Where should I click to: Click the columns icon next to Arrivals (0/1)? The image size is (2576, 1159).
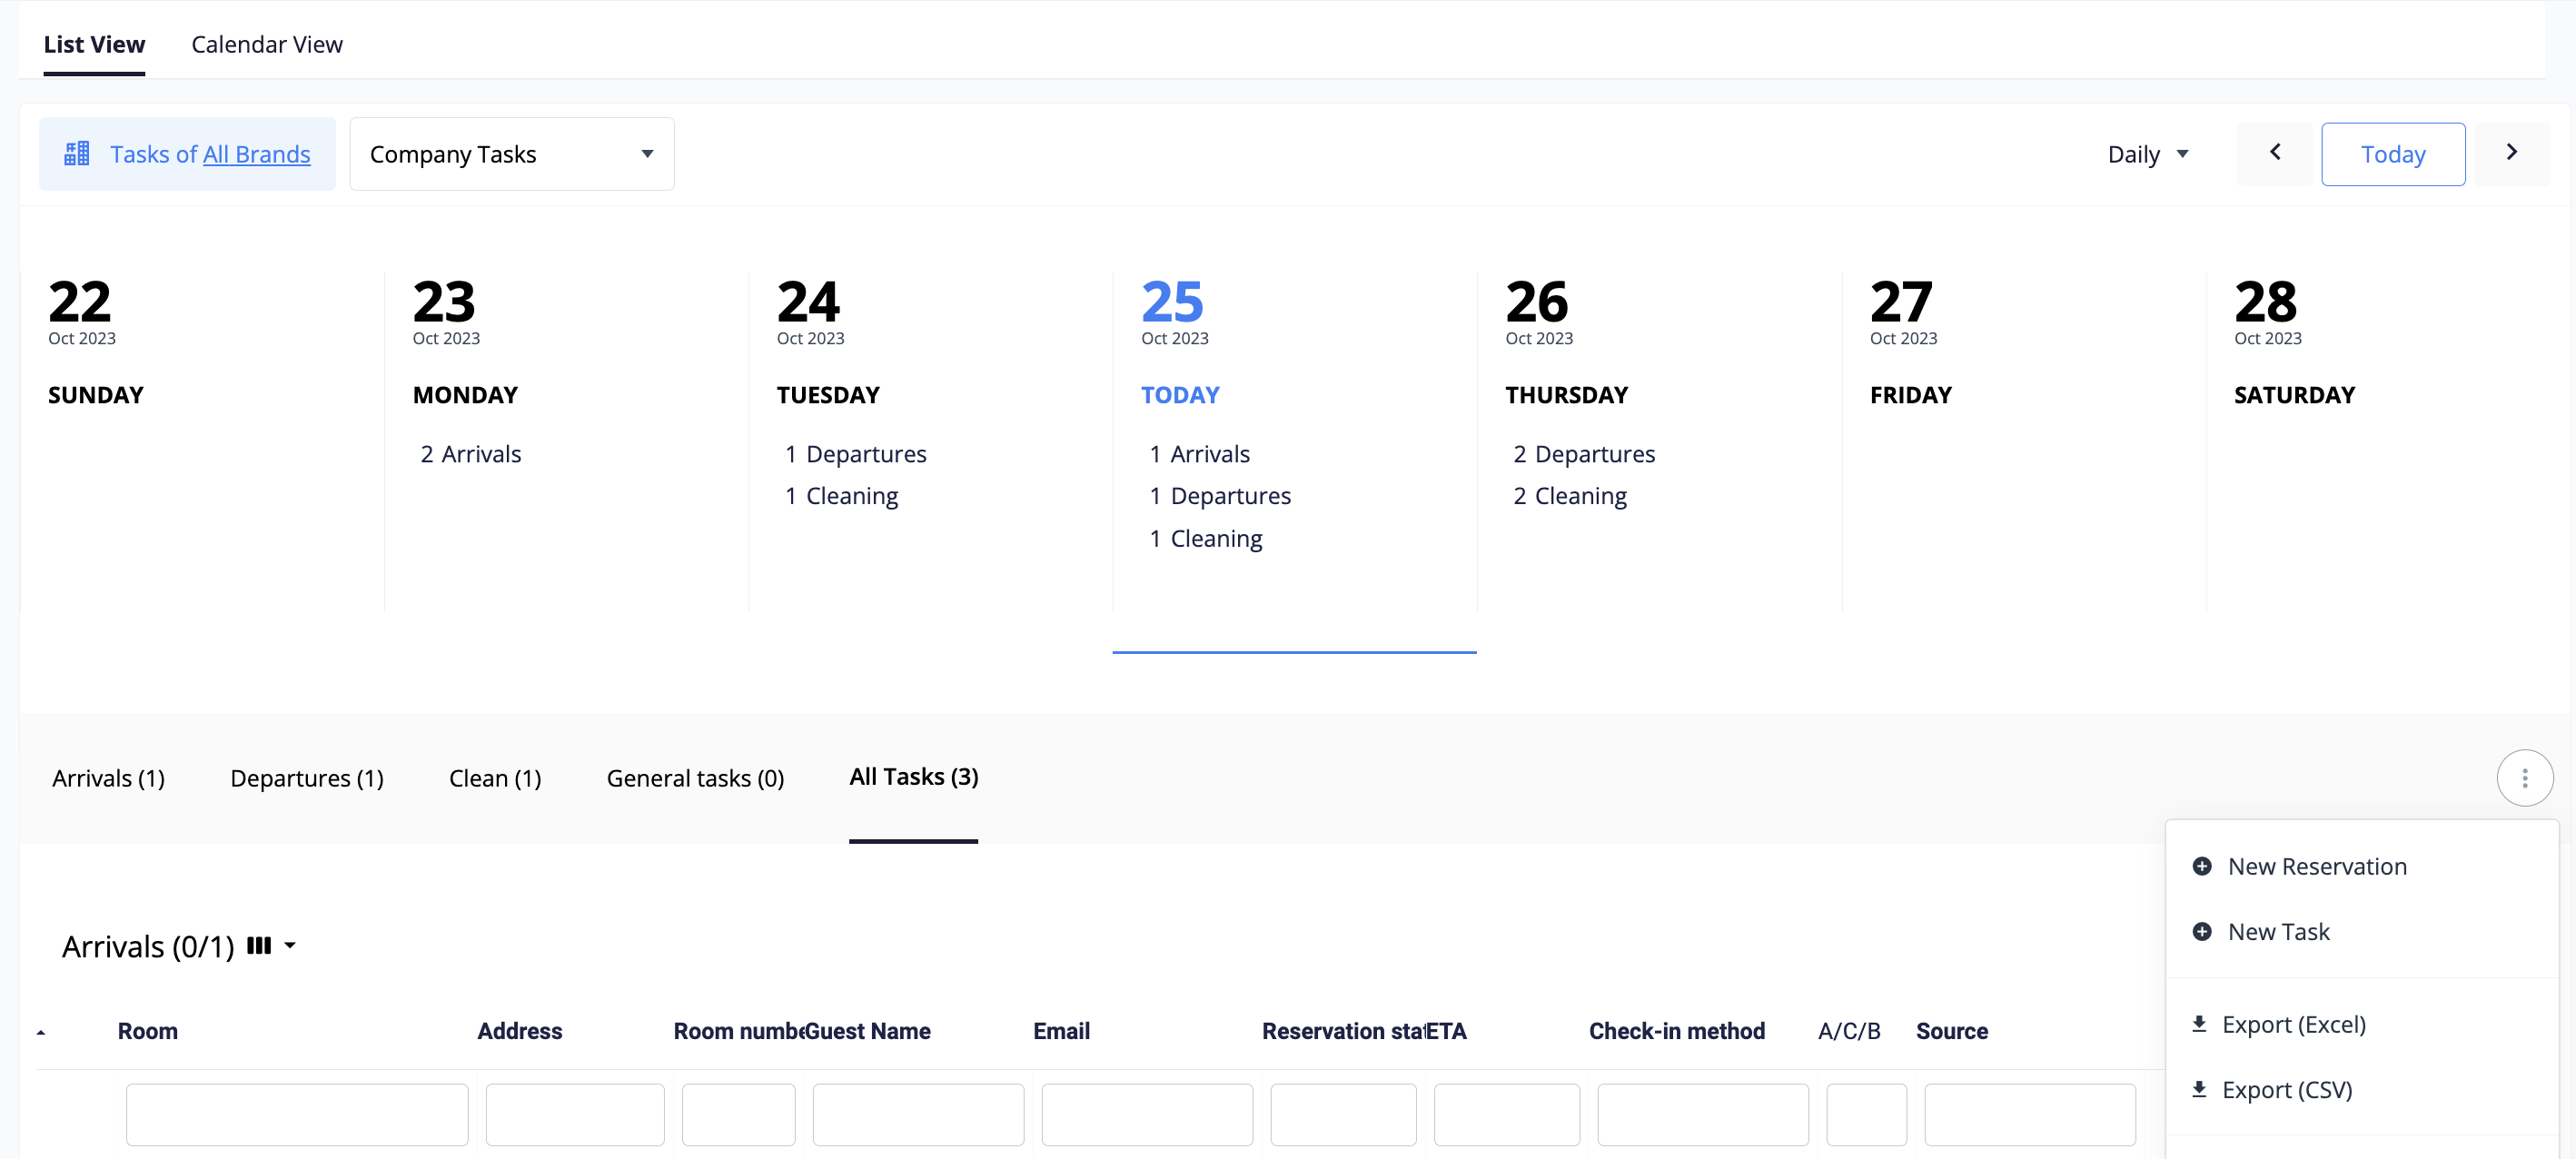coord(259,945)
